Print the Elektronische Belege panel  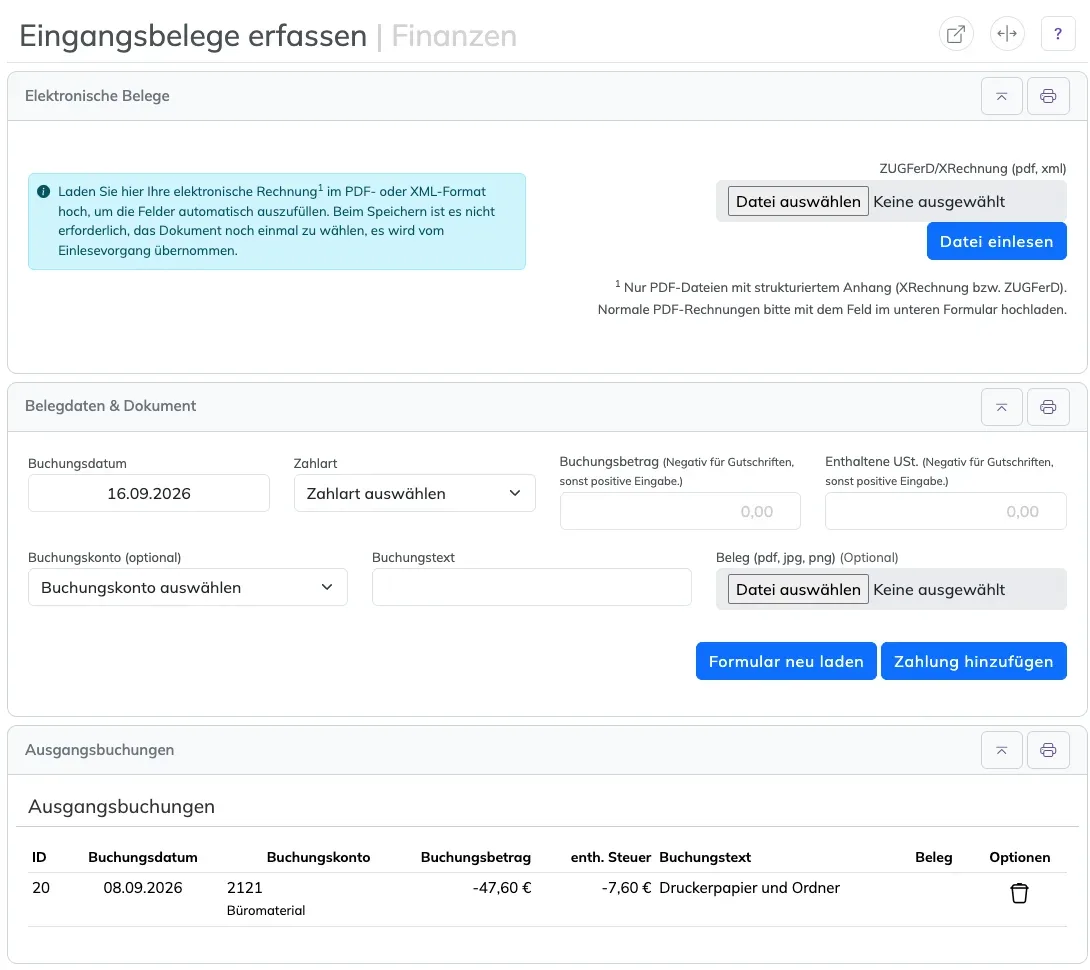coord(1048,96)
